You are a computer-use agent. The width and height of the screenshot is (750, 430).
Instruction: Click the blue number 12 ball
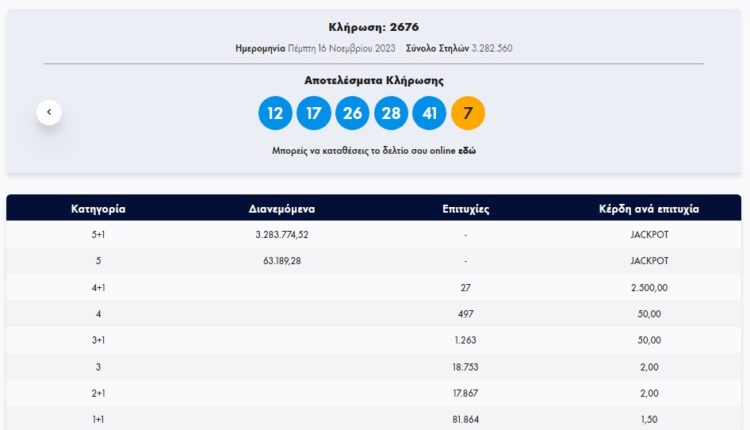pyautogui.click(x=275, y=113)
